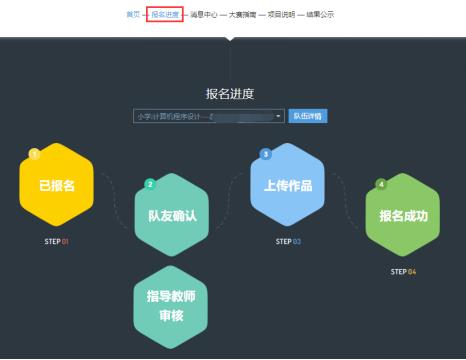Open the 项目说明 navigation link
This screenshot has width=466, height=360.
tap(281, 14)
